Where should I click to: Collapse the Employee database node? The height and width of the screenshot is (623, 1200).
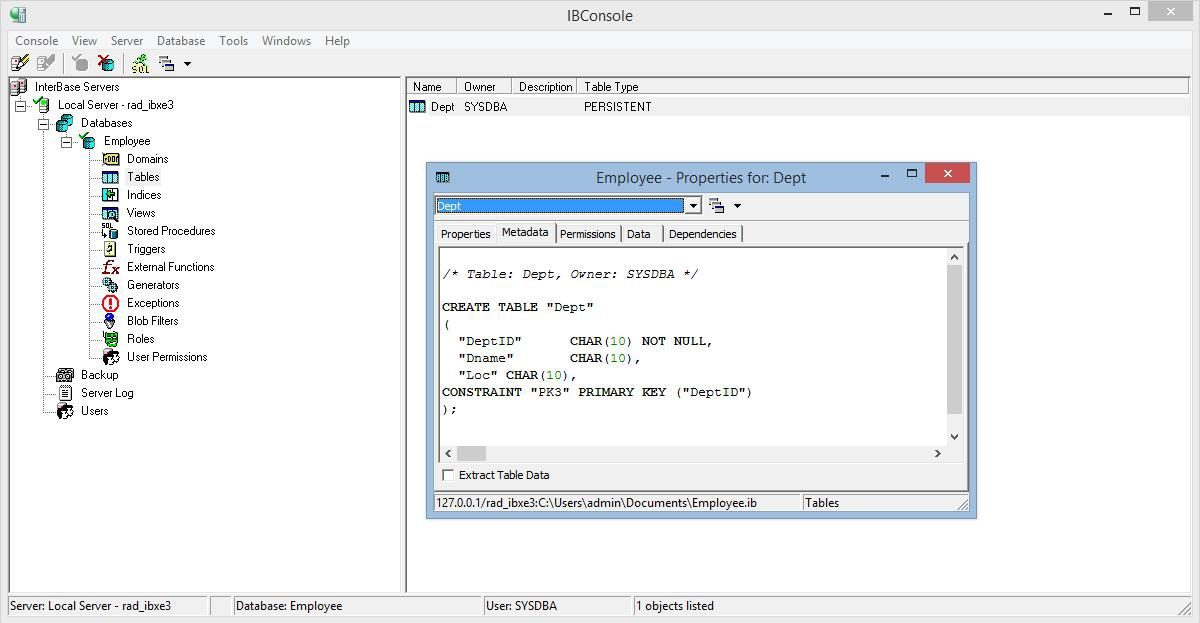(66, 141)
